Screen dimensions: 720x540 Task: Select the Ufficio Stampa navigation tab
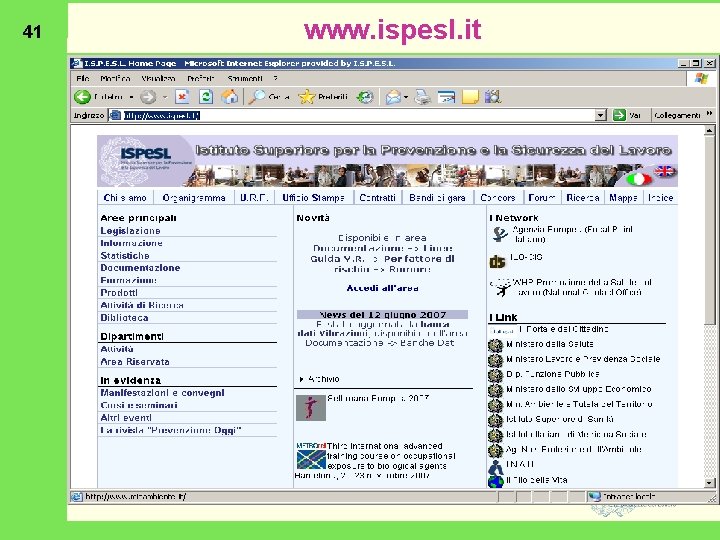[314, 198]
